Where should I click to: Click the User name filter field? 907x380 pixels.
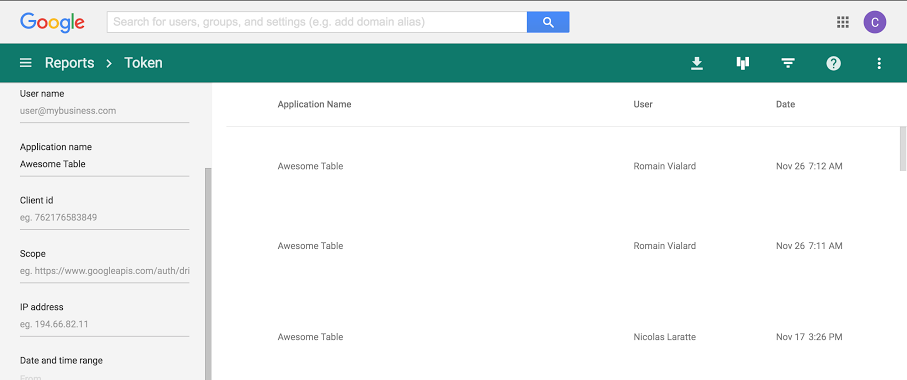[104, 111]
